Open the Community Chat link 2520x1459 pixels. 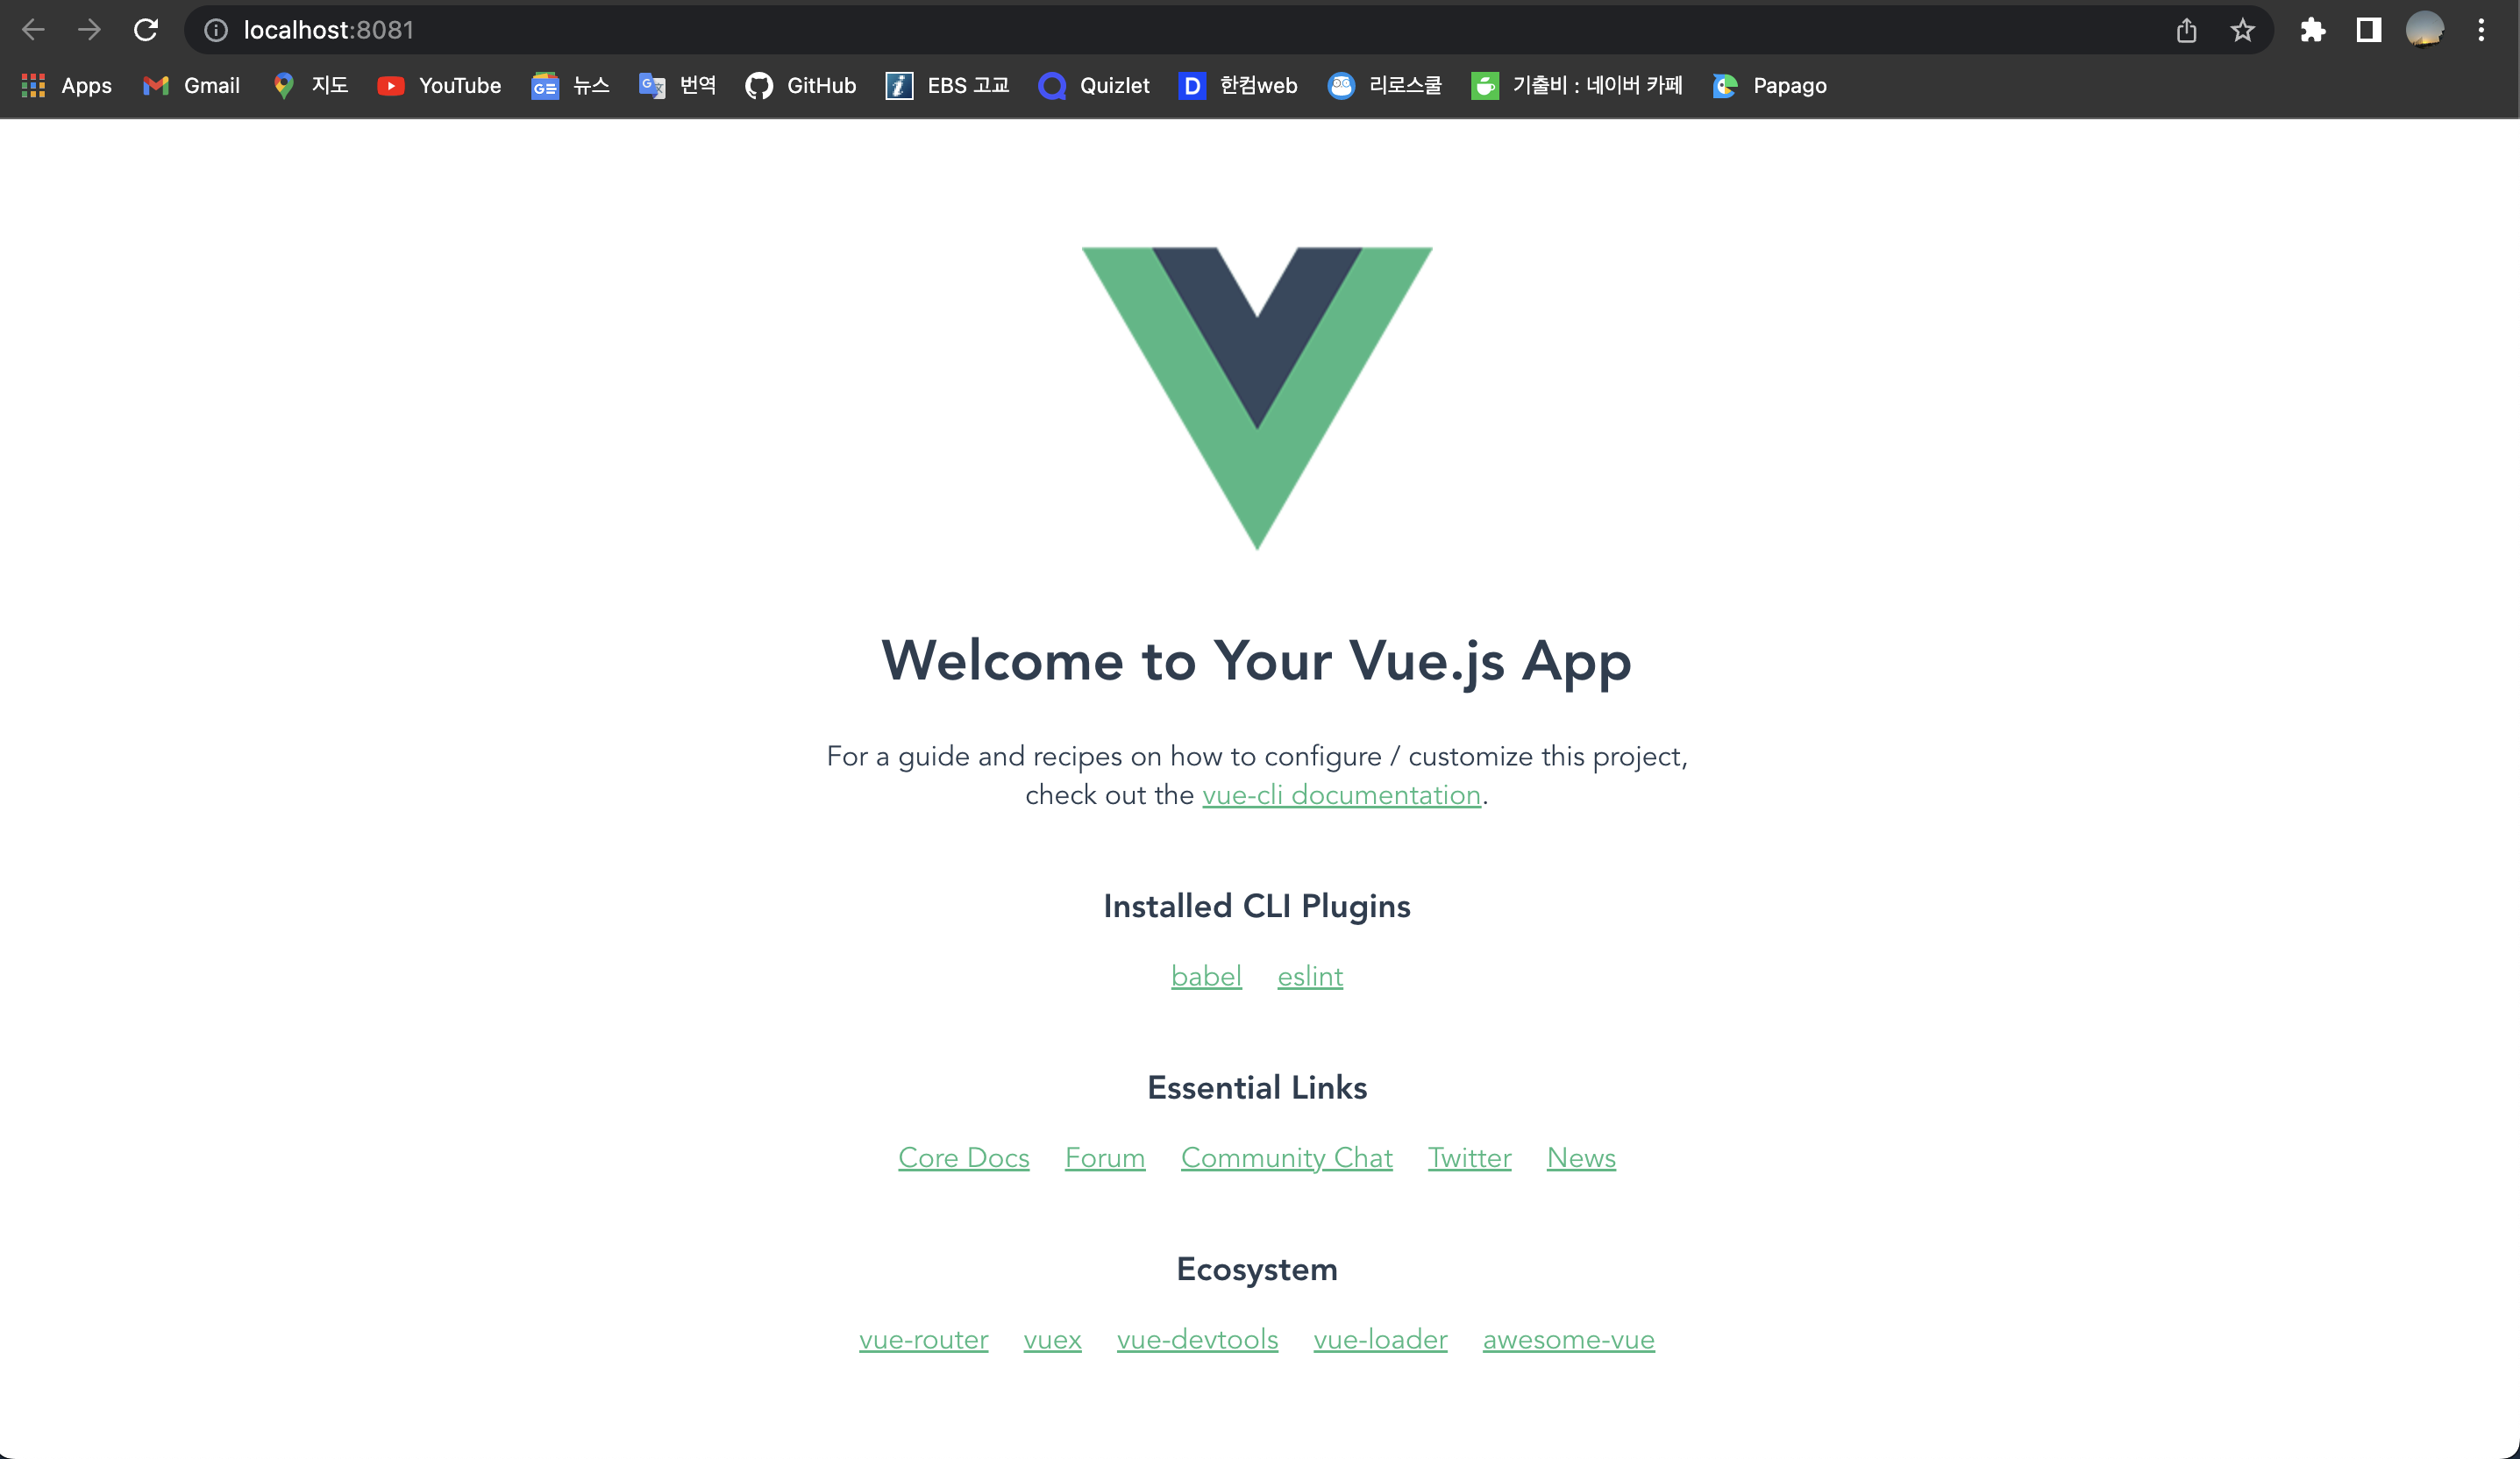(1287, 1158)
